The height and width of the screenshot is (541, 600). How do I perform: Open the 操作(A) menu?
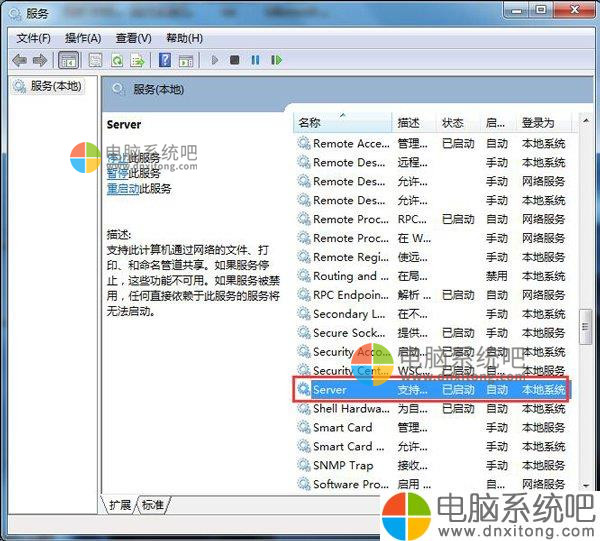pos(82,38)
